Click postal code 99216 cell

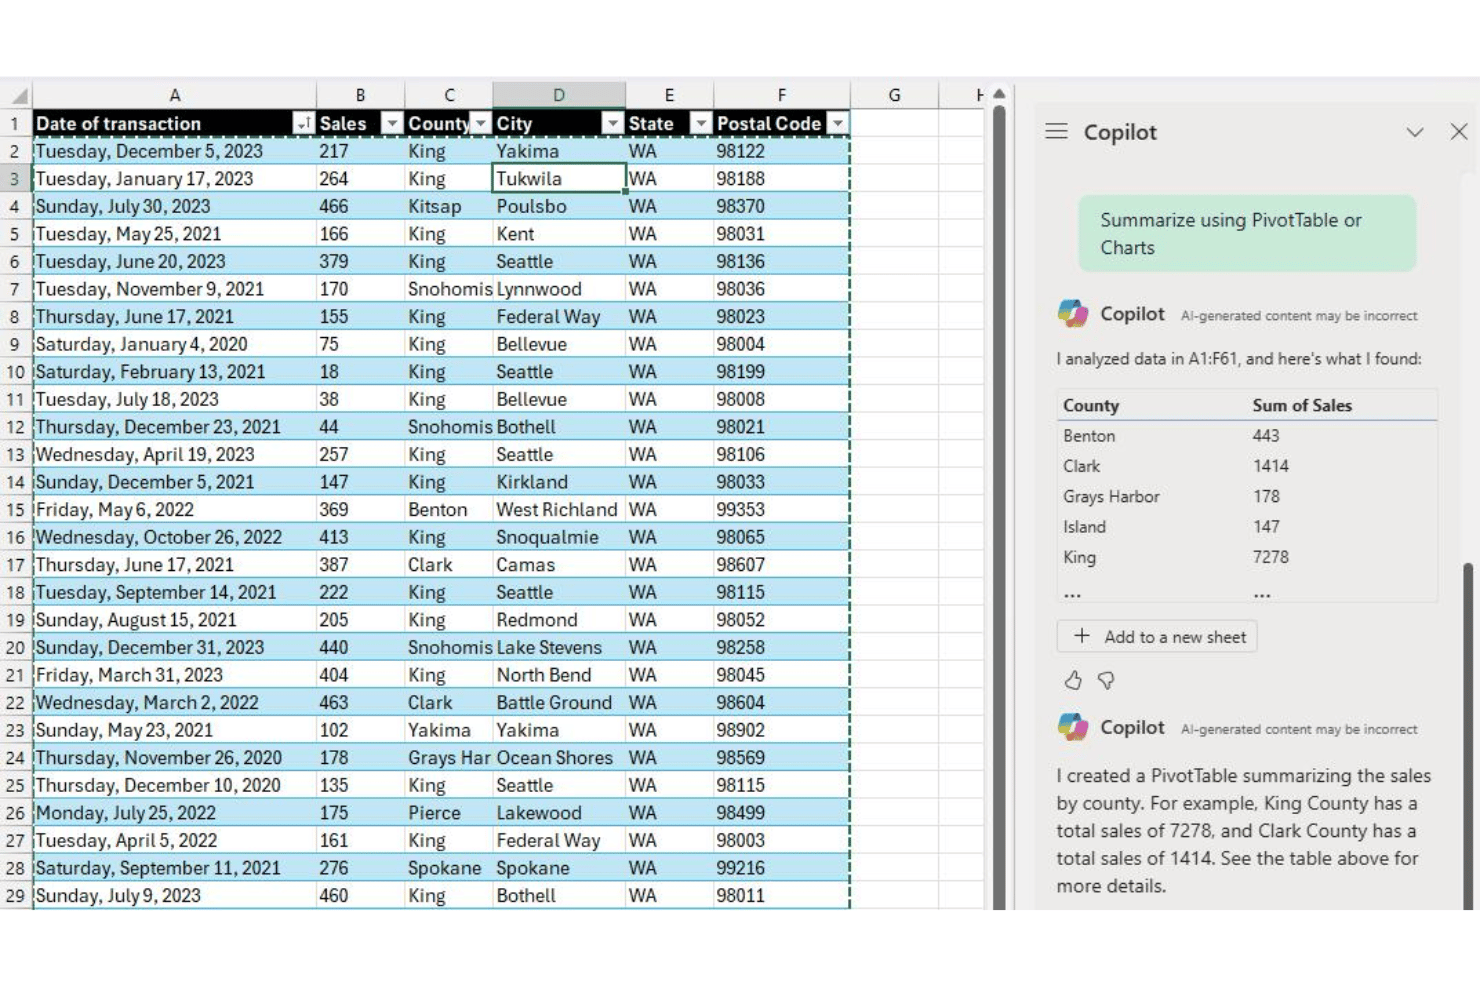(781, 868)
